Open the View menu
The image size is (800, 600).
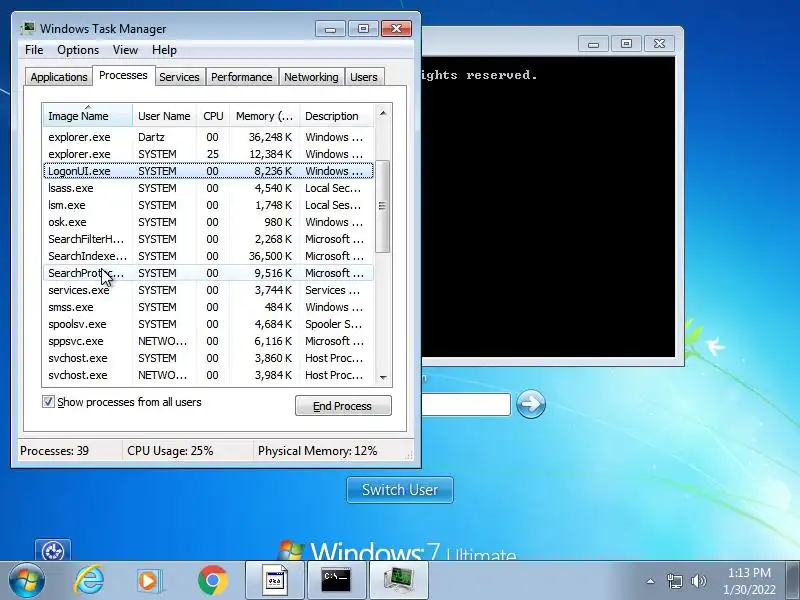pyautogui.click(x=126, y=50)
